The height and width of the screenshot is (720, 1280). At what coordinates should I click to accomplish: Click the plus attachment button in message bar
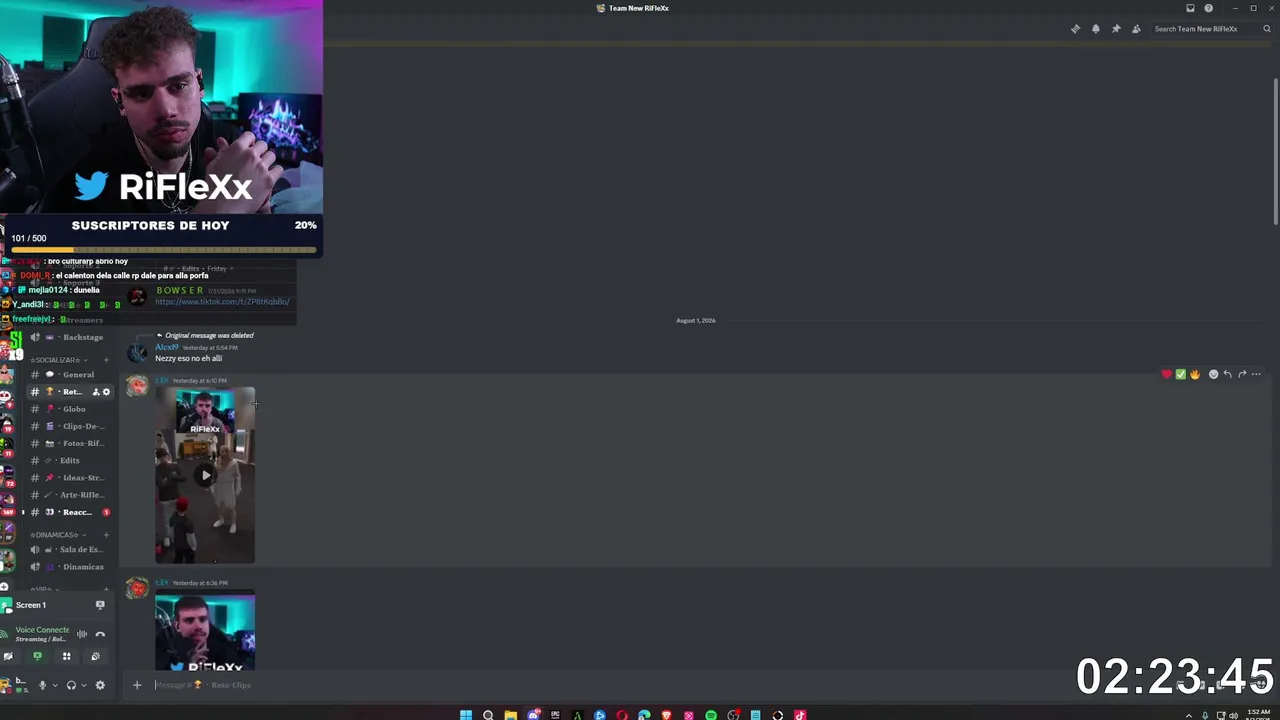137,685
